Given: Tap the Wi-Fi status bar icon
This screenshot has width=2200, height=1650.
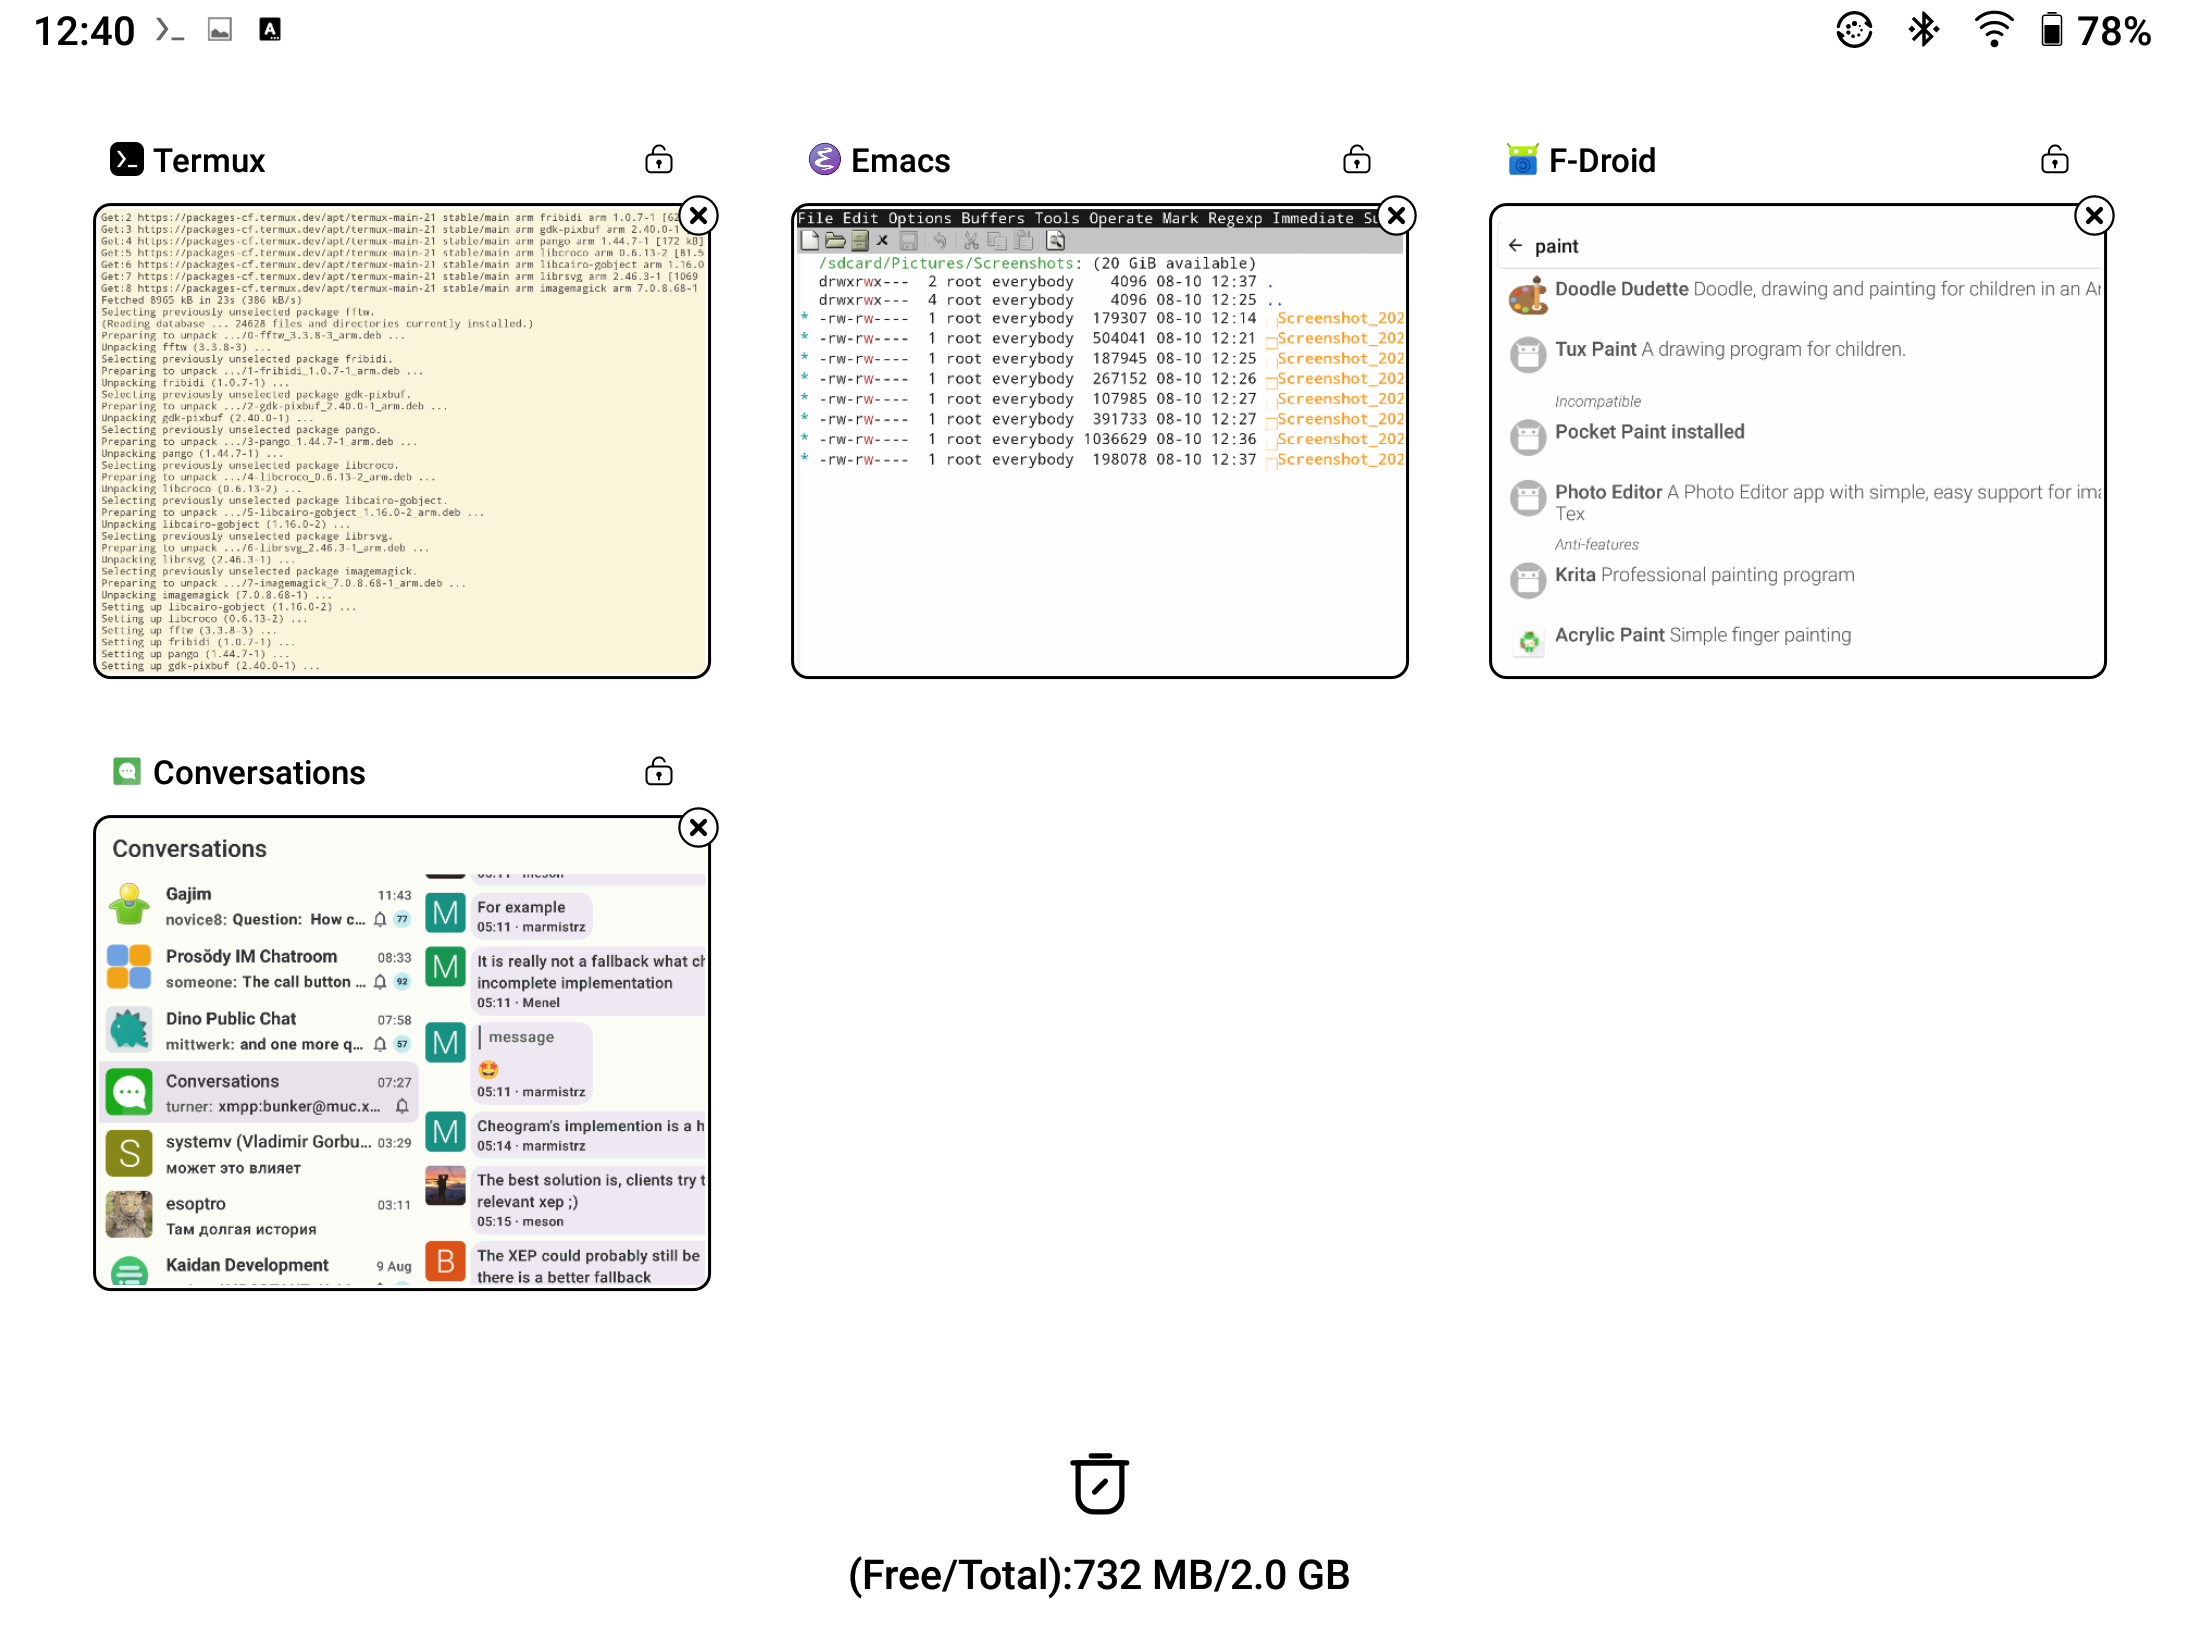Looking at the screenshot, I should (x=1993, y=30).
